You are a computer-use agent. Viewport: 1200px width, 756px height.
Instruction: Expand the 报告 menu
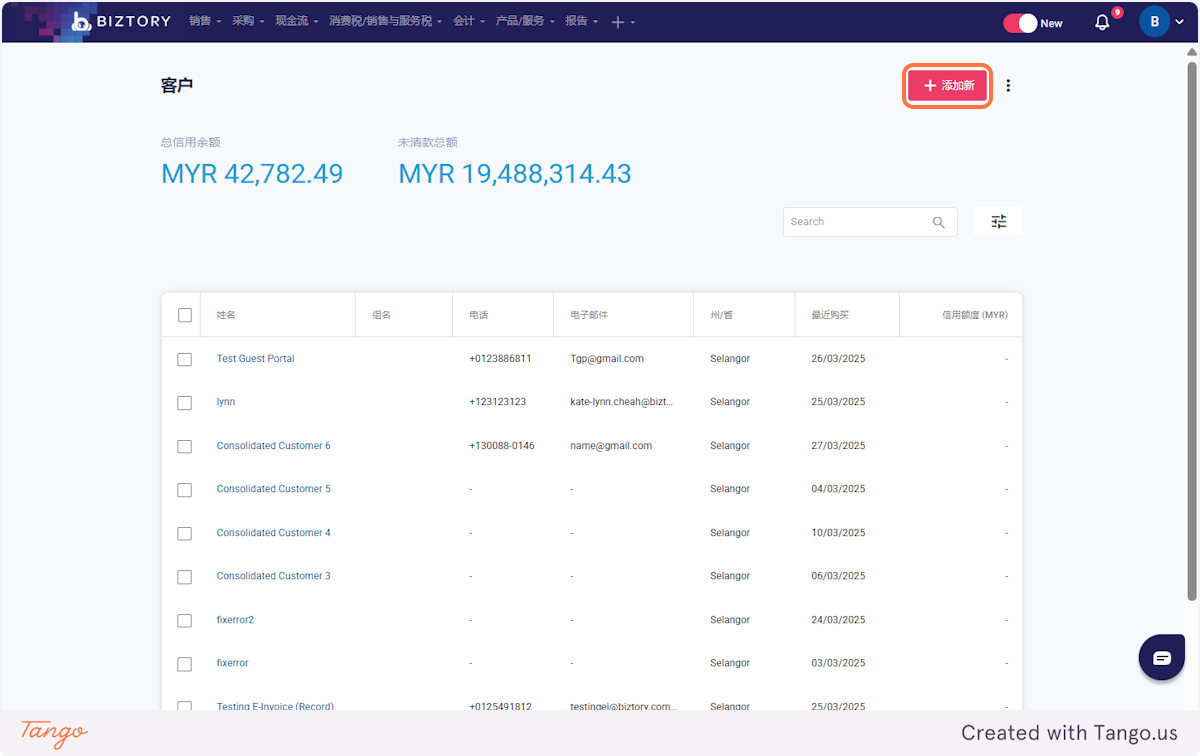click(582, 21)
